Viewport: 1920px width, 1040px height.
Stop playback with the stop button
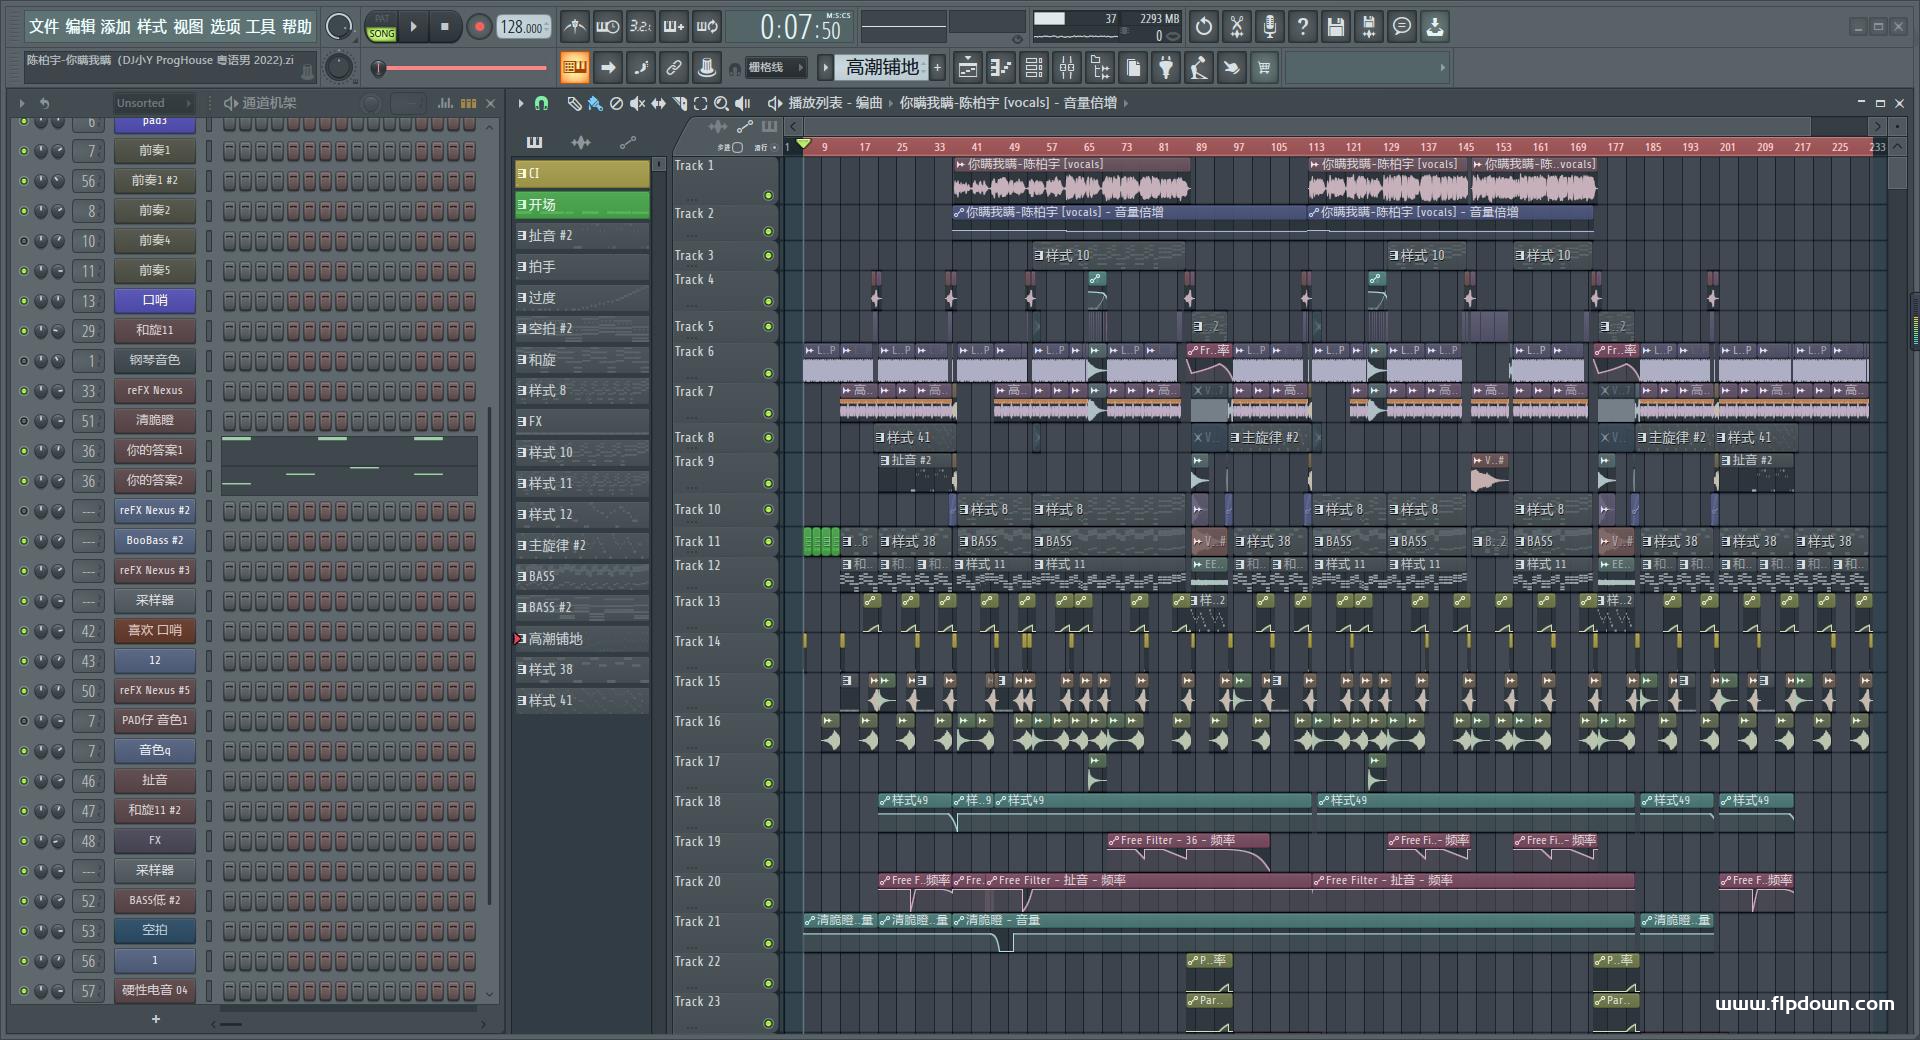[445, 27]
